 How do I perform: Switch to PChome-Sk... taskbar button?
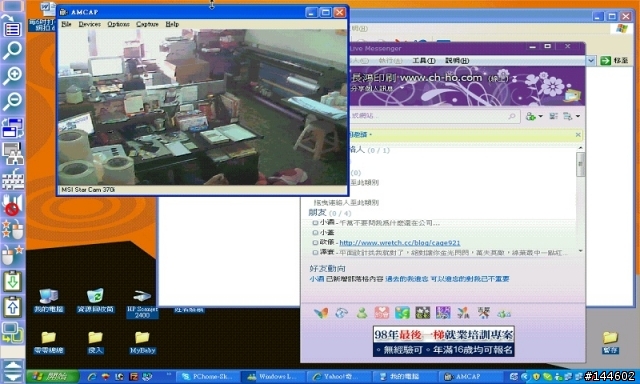point(207,376)
